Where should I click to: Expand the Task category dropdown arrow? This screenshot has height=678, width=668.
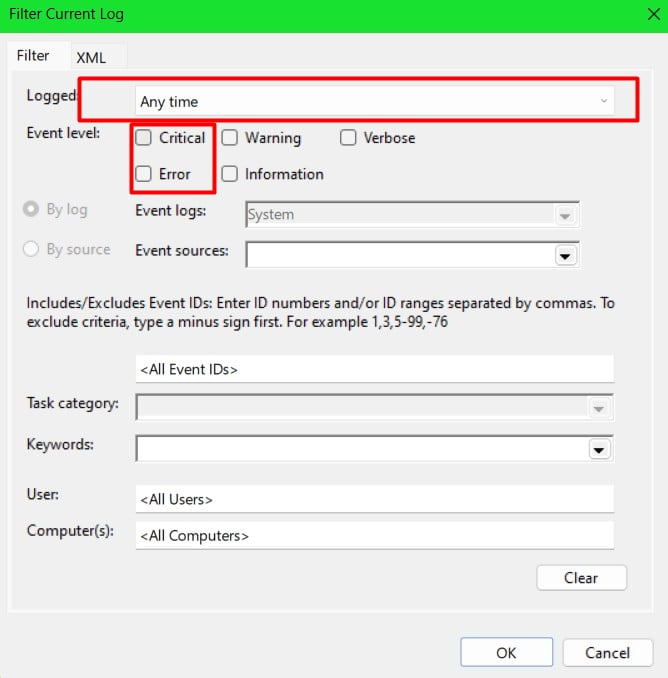(x=599, y=408)
